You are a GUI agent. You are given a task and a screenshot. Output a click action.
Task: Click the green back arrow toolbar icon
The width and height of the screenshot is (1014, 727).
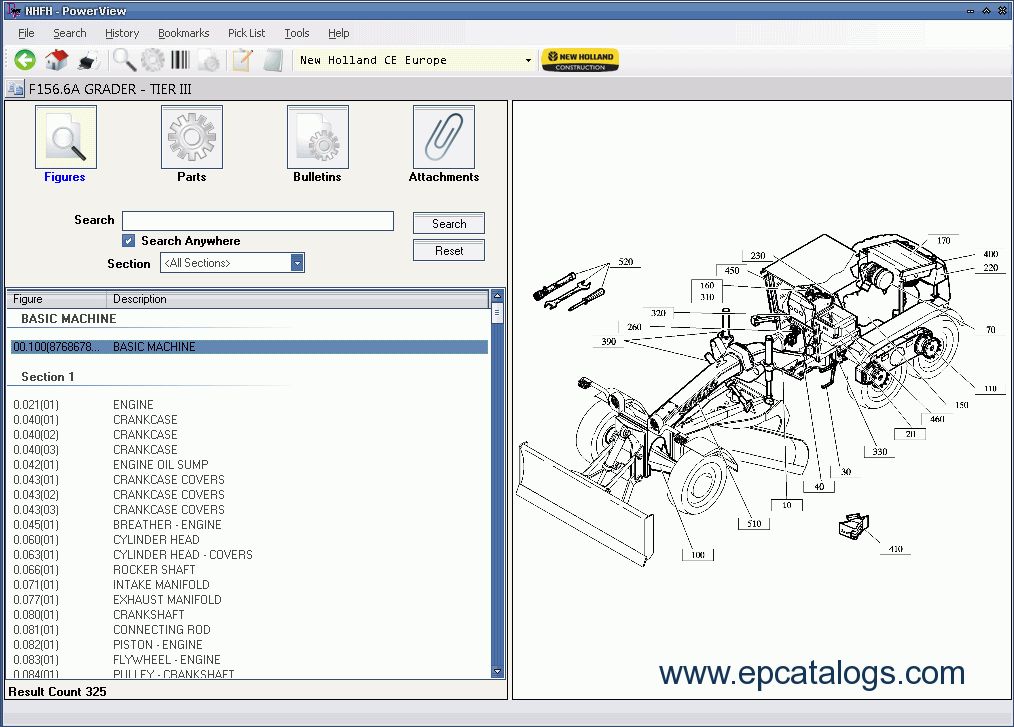pyautogui.click(x=25, y=60)
